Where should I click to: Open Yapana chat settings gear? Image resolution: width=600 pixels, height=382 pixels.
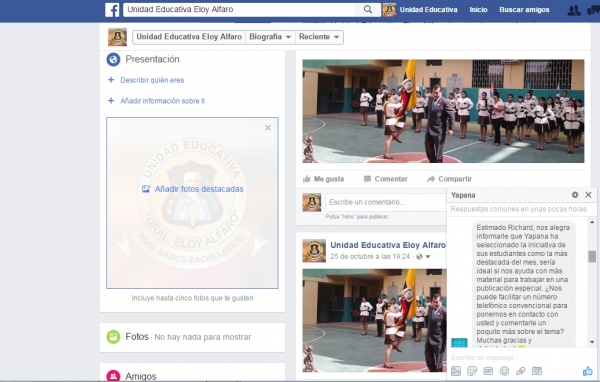(575, 195)
